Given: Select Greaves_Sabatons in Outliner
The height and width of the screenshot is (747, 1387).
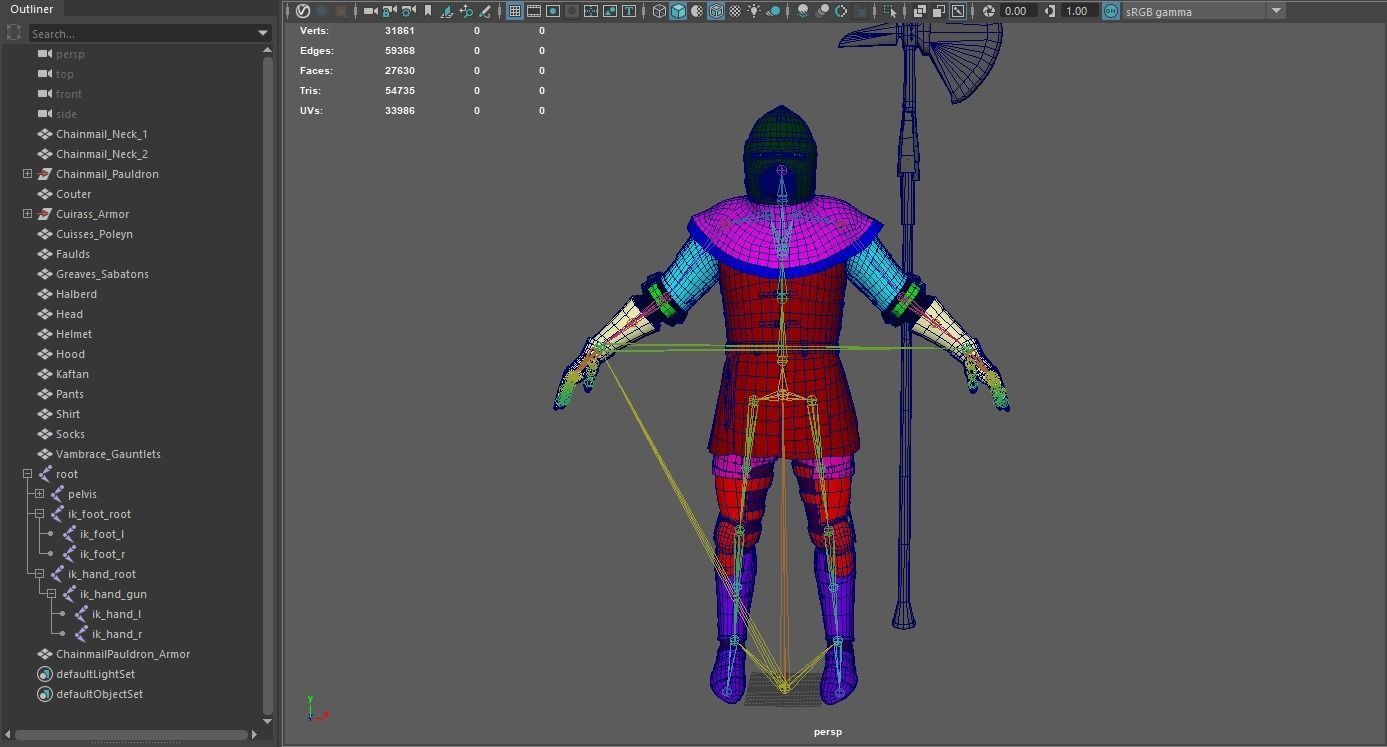Looking at the screenshot, I should pyautogui.click(x=102, y=274).
